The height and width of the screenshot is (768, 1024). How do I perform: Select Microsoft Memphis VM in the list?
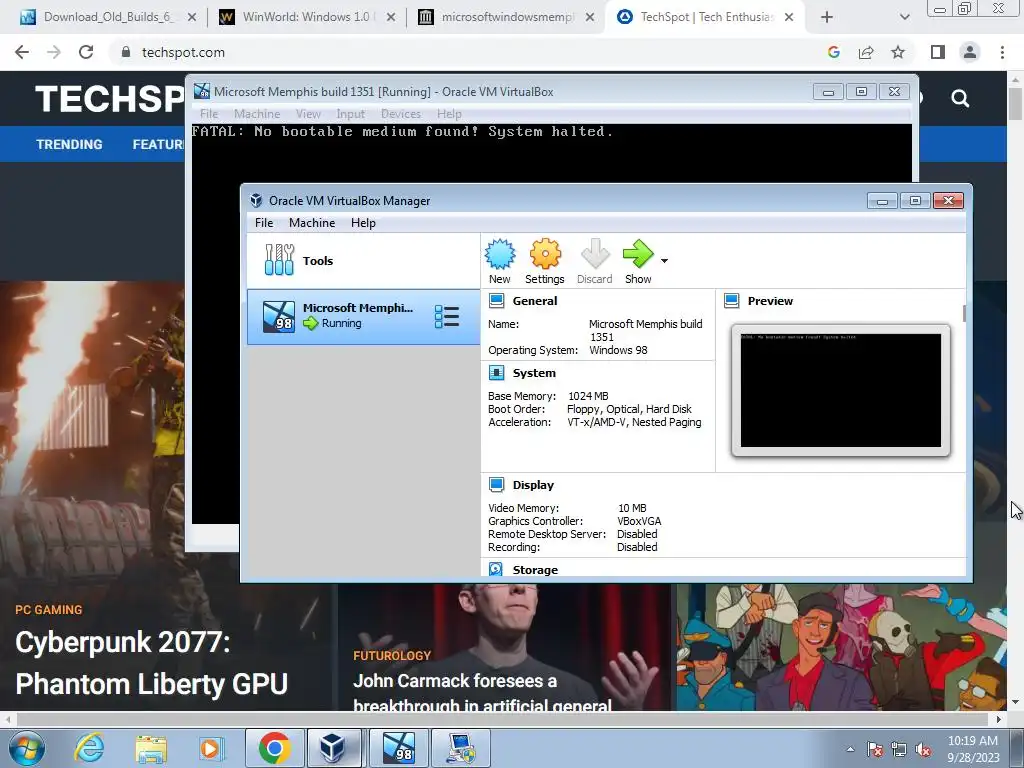tap(363, 316)
